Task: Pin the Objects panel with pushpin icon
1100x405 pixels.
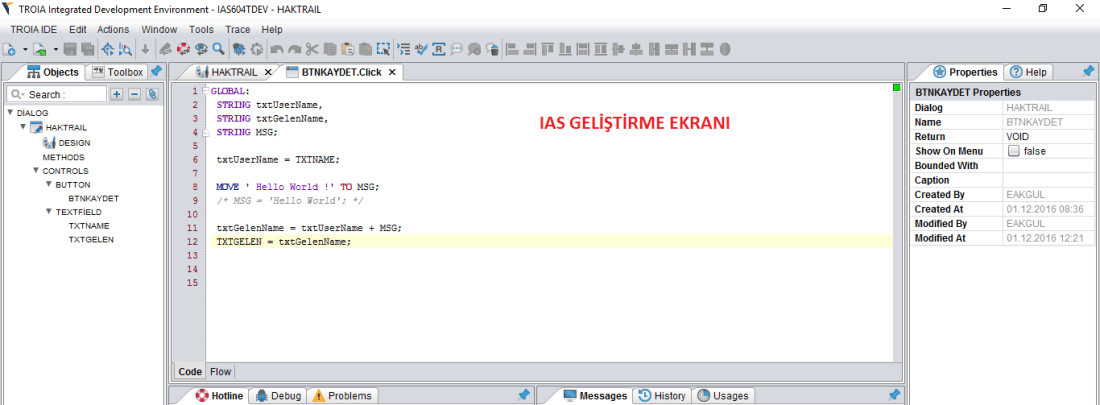Action: pyautogui.click(x=156, y=71)
